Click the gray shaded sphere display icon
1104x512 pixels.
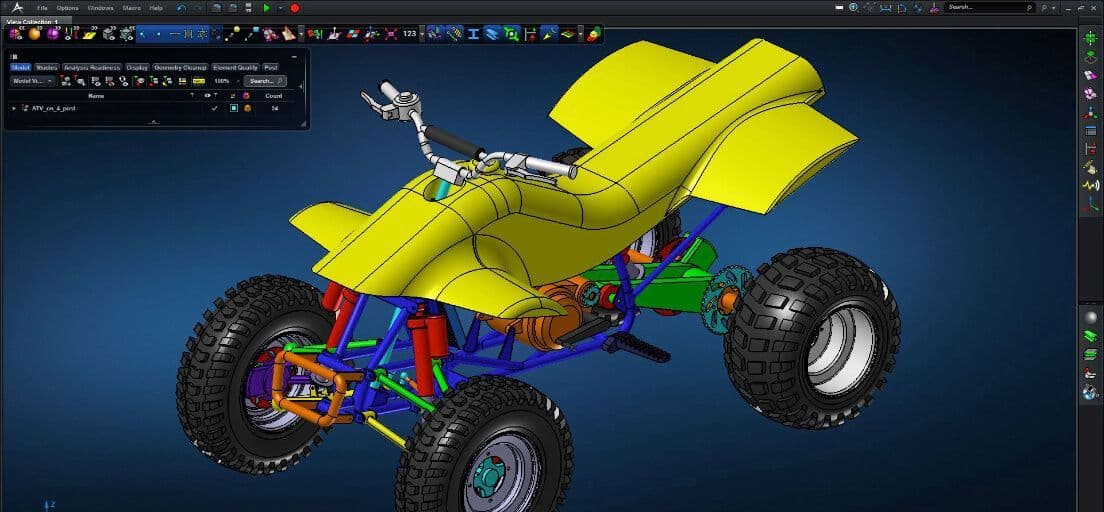pos(1090,317)
